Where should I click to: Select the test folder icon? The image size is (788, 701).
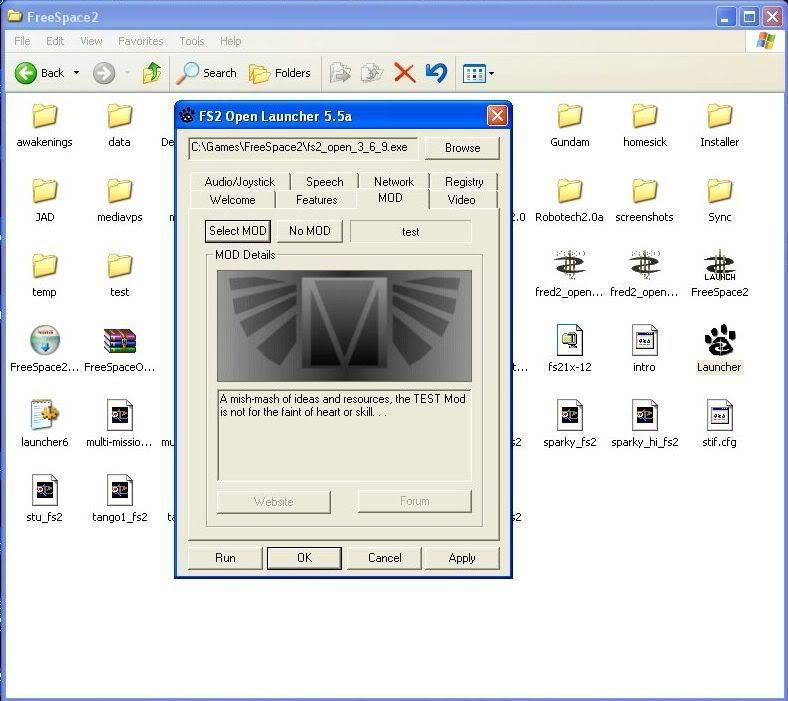119,266
